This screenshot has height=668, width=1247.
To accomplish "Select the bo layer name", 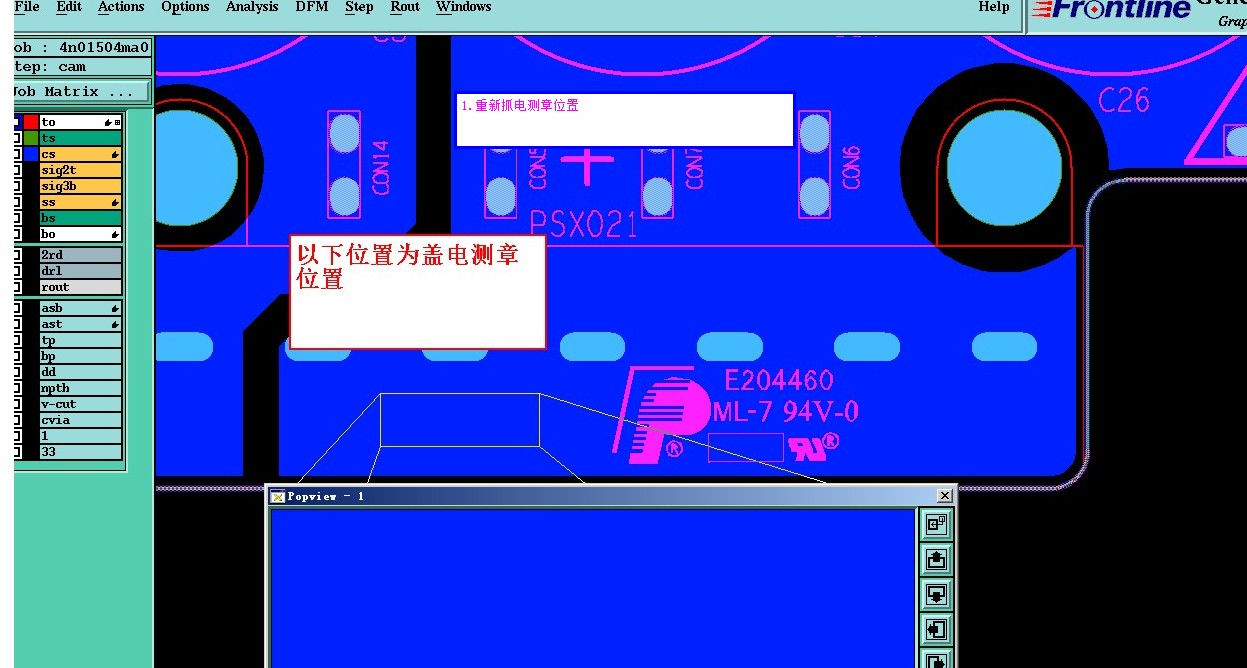I will point(80,234).
